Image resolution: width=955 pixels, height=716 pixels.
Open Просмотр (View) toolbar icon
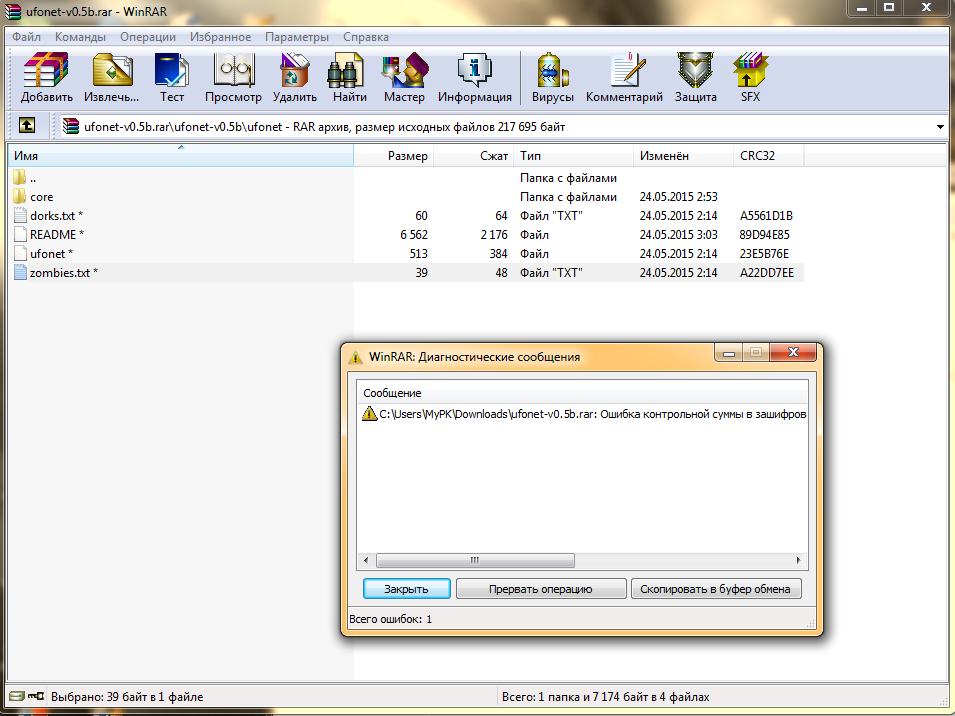pos(233,69)
